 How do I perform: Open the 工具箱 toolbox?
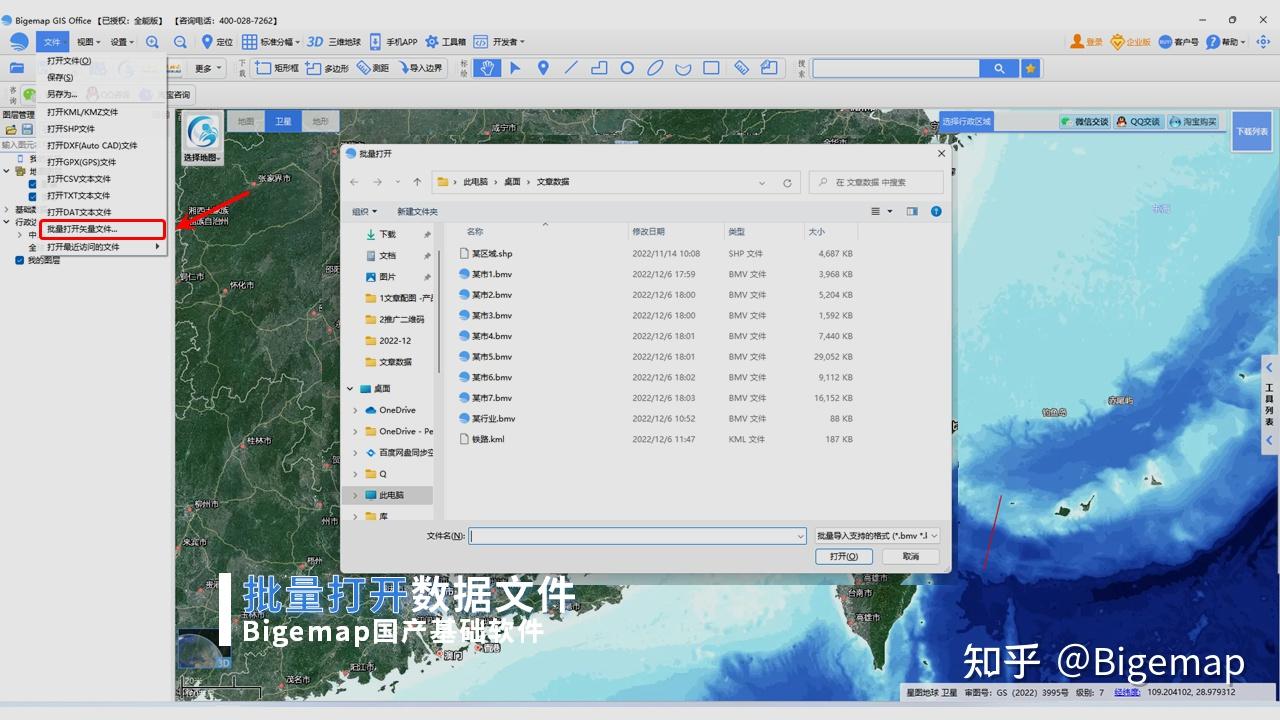(451, 42)
